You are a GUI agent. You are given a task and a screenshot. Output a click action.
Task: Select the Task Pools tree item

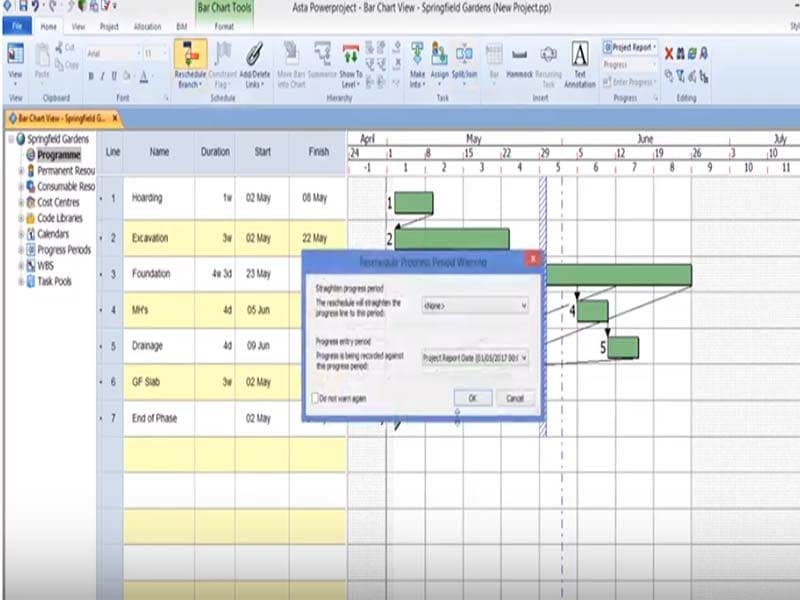pos(54,281)
